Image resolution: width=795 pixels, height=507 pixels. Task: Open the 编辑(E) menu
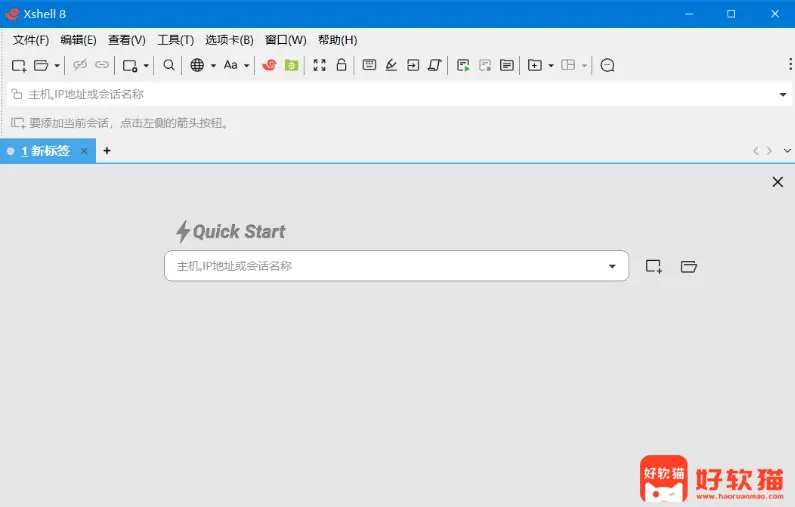(78, 40)
